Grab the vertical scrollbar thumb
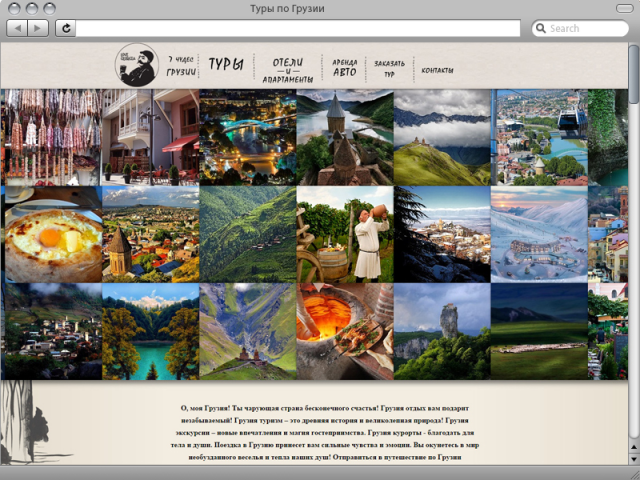The width and height of the screenshot is (640, 480). click(x=634, y=74)
